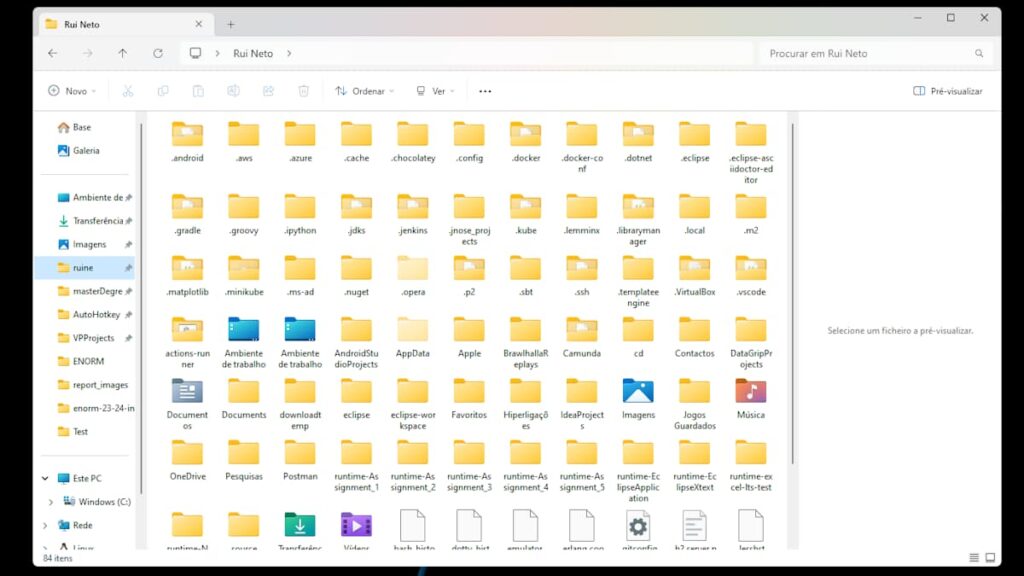Click the Share icon in toolbar

click(x=268, y=91)
